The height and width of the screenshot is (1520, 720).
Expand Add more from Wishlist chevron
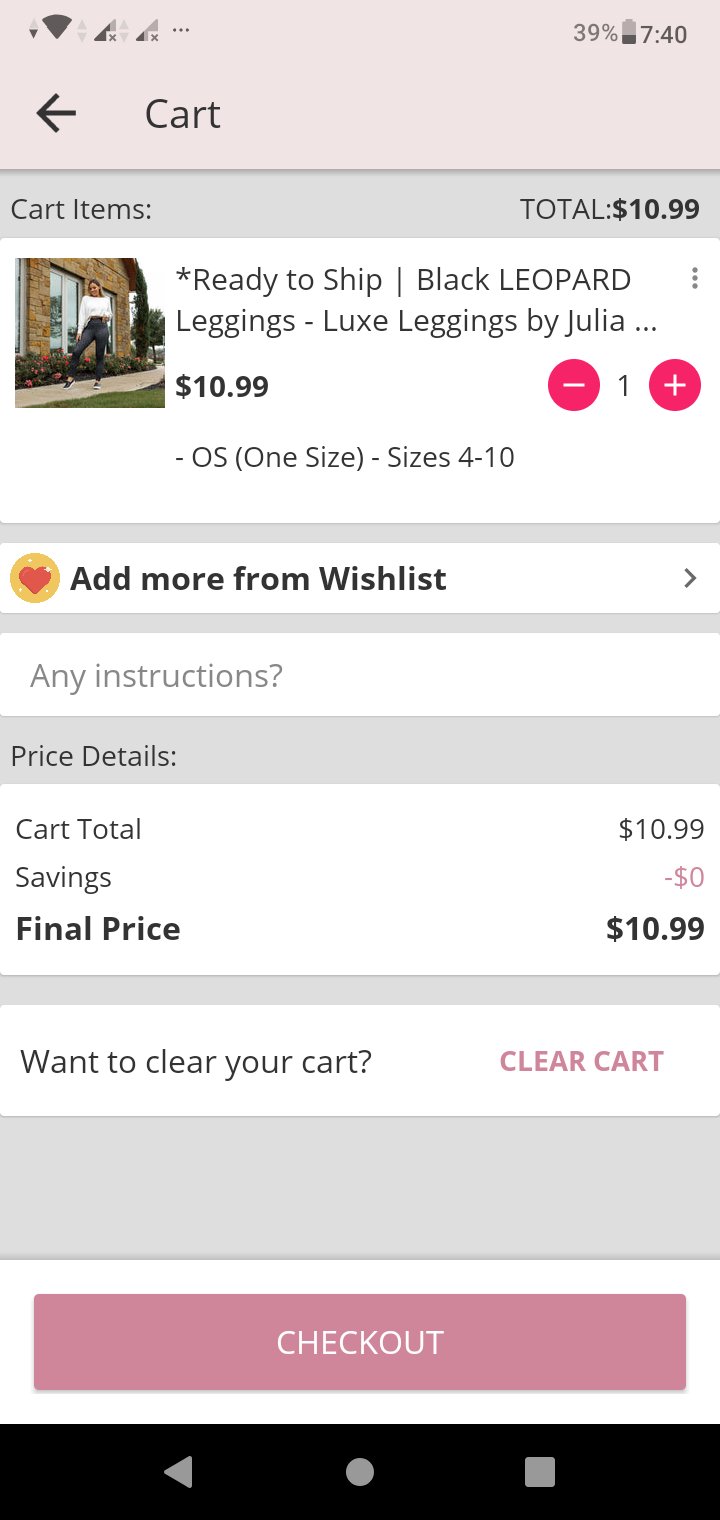point(689,578)
